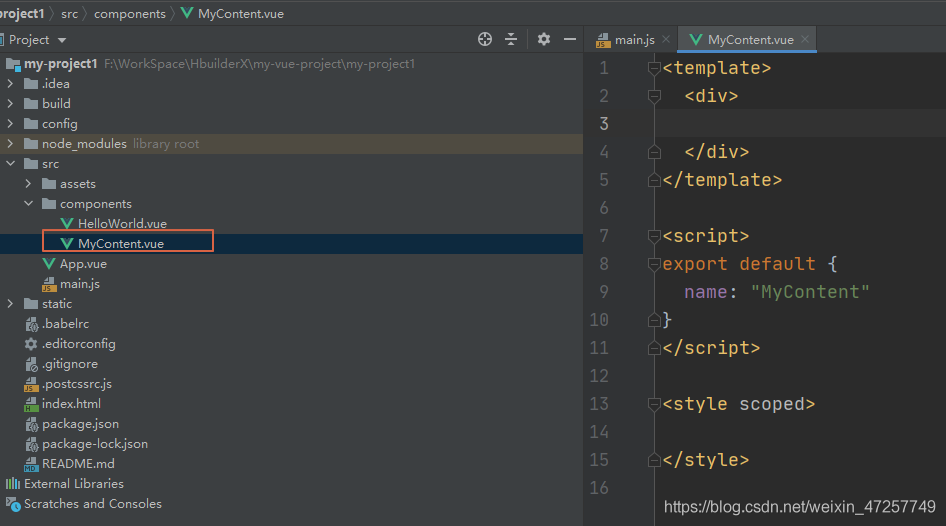
Task: Select the my-project1 root folder
Action: (x=60, y=64)
